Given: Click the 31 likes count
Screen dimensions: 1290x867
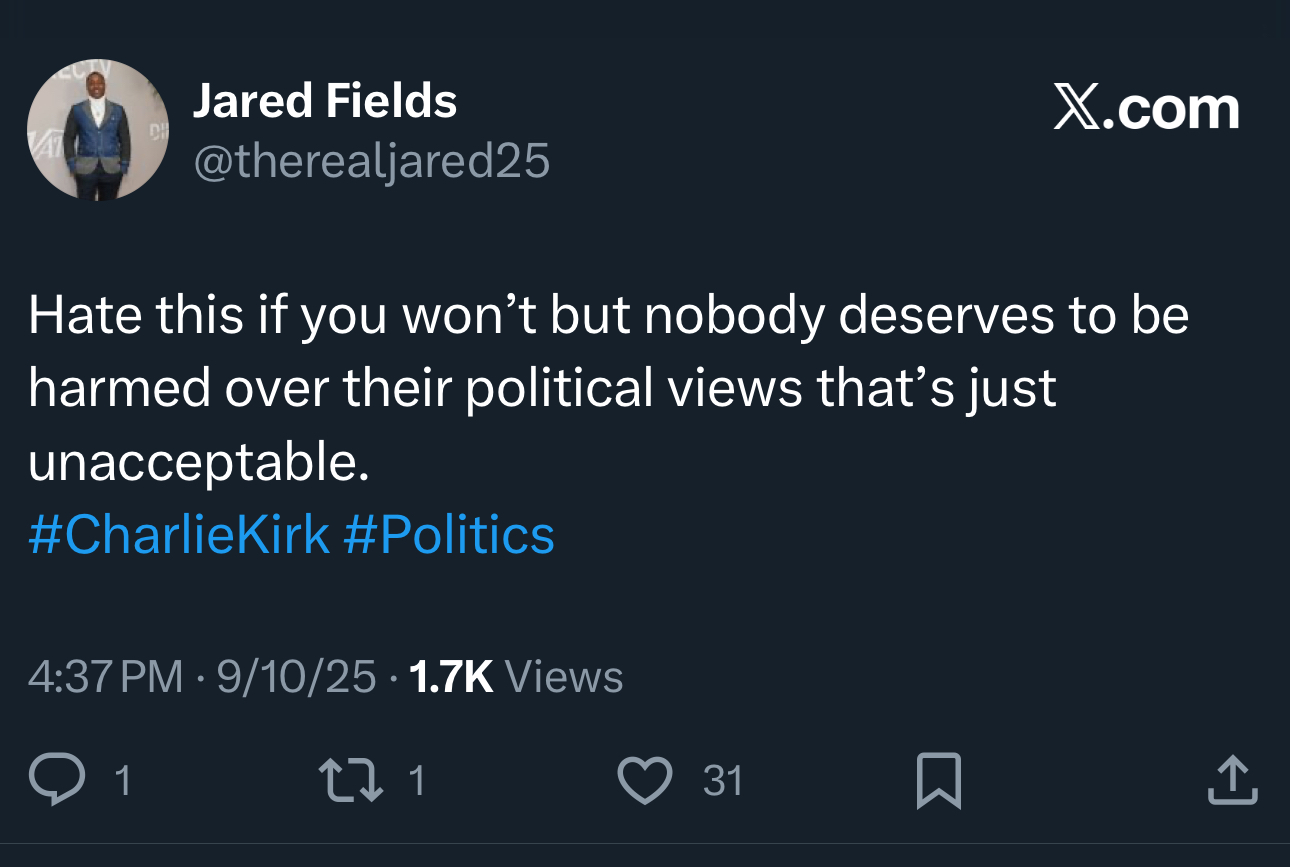Looking at the screenshot, I should point(723,780).
